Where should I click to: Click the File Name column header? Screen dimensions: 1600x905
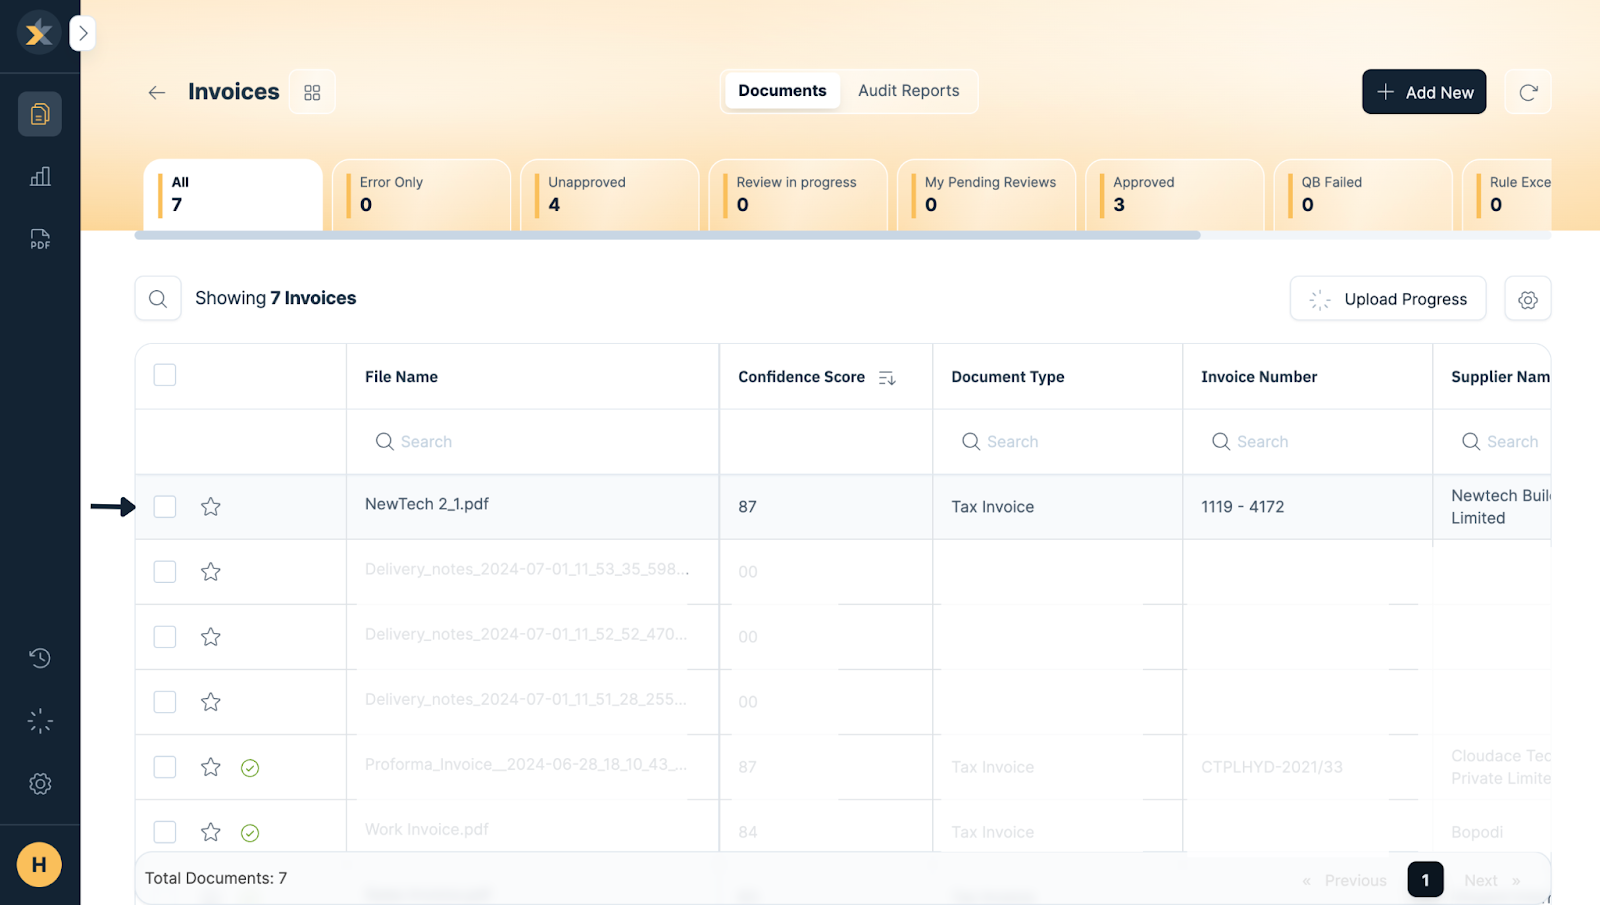coord(401,377)
